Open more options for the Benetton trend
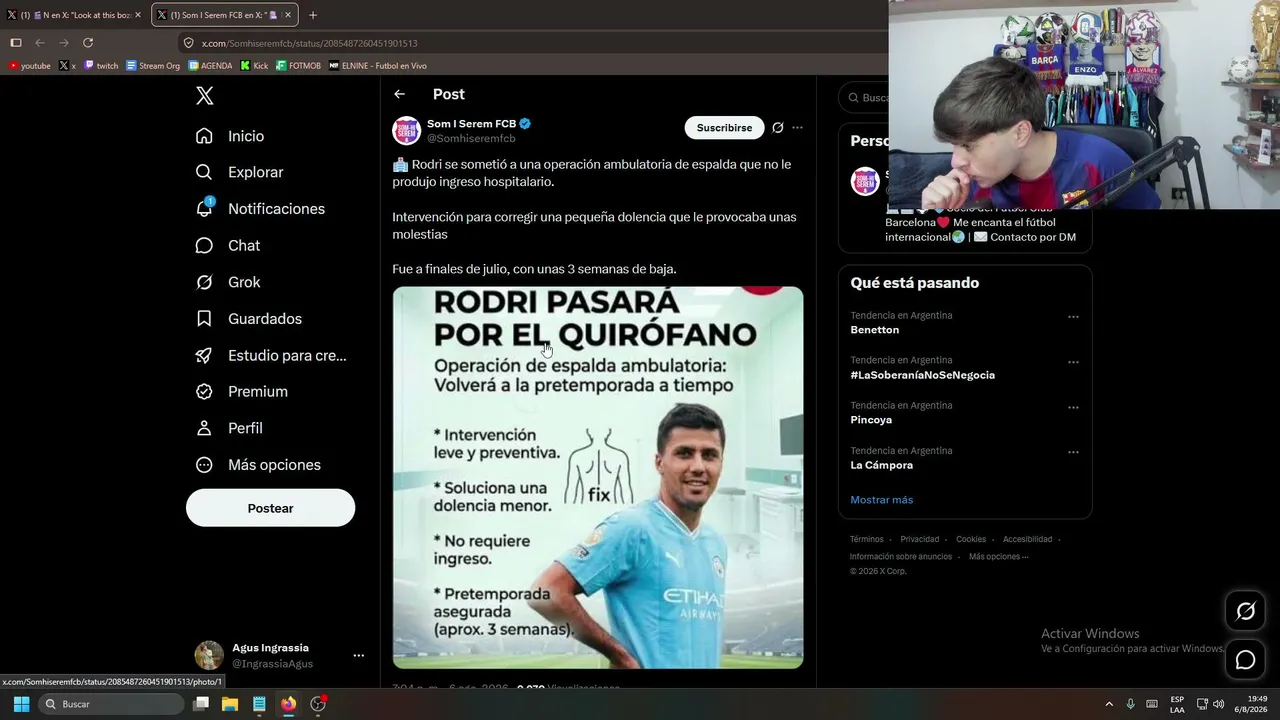 click(x=1073, y=317)
